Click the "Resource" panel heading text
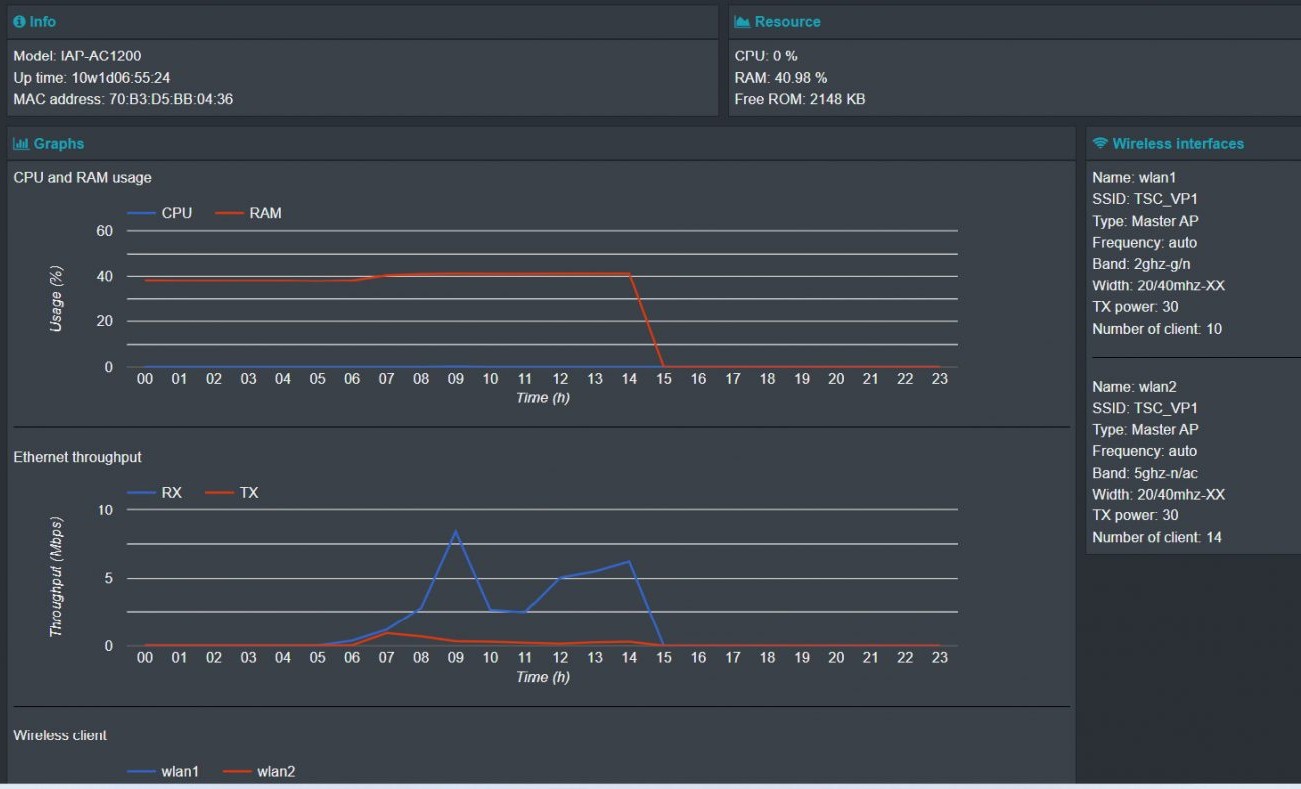 click(x=788, y=22)
